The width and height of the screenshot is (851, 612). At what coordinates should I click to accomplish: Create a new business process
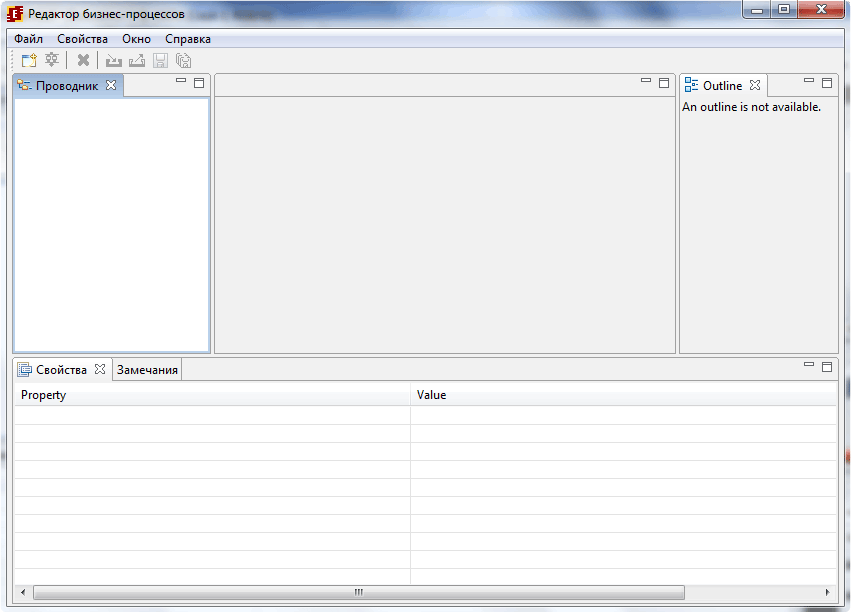28,59
